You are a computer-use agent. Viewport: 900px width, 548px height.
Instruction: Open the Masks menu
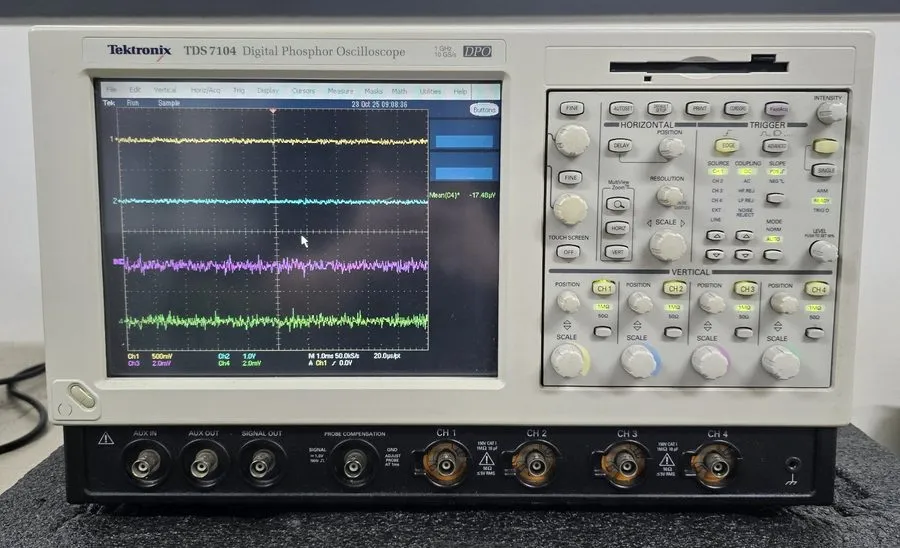pos(373,91)
